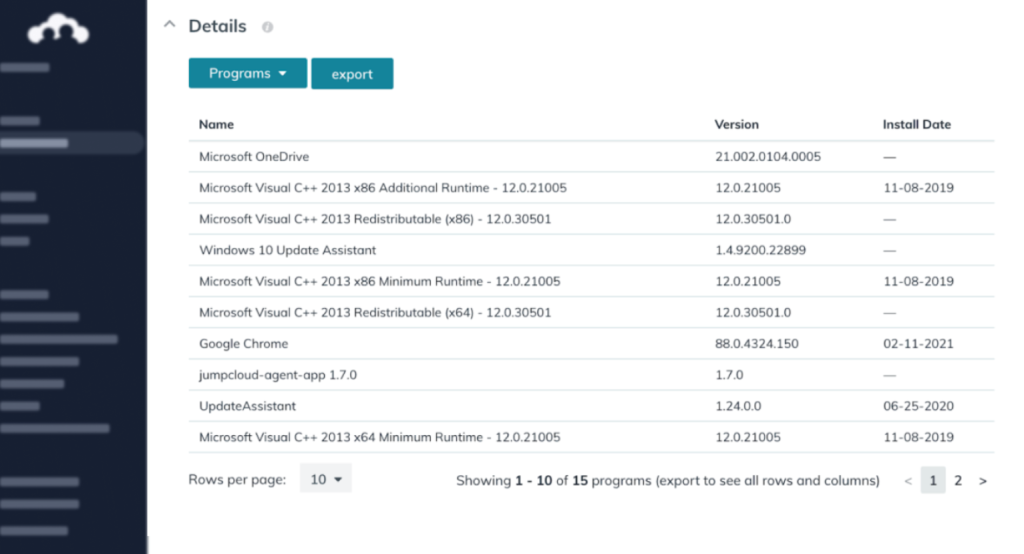The width and height of the screenshot is (1024, 554).
Task: Click the Version column header
Action: (x=737, y=124)
